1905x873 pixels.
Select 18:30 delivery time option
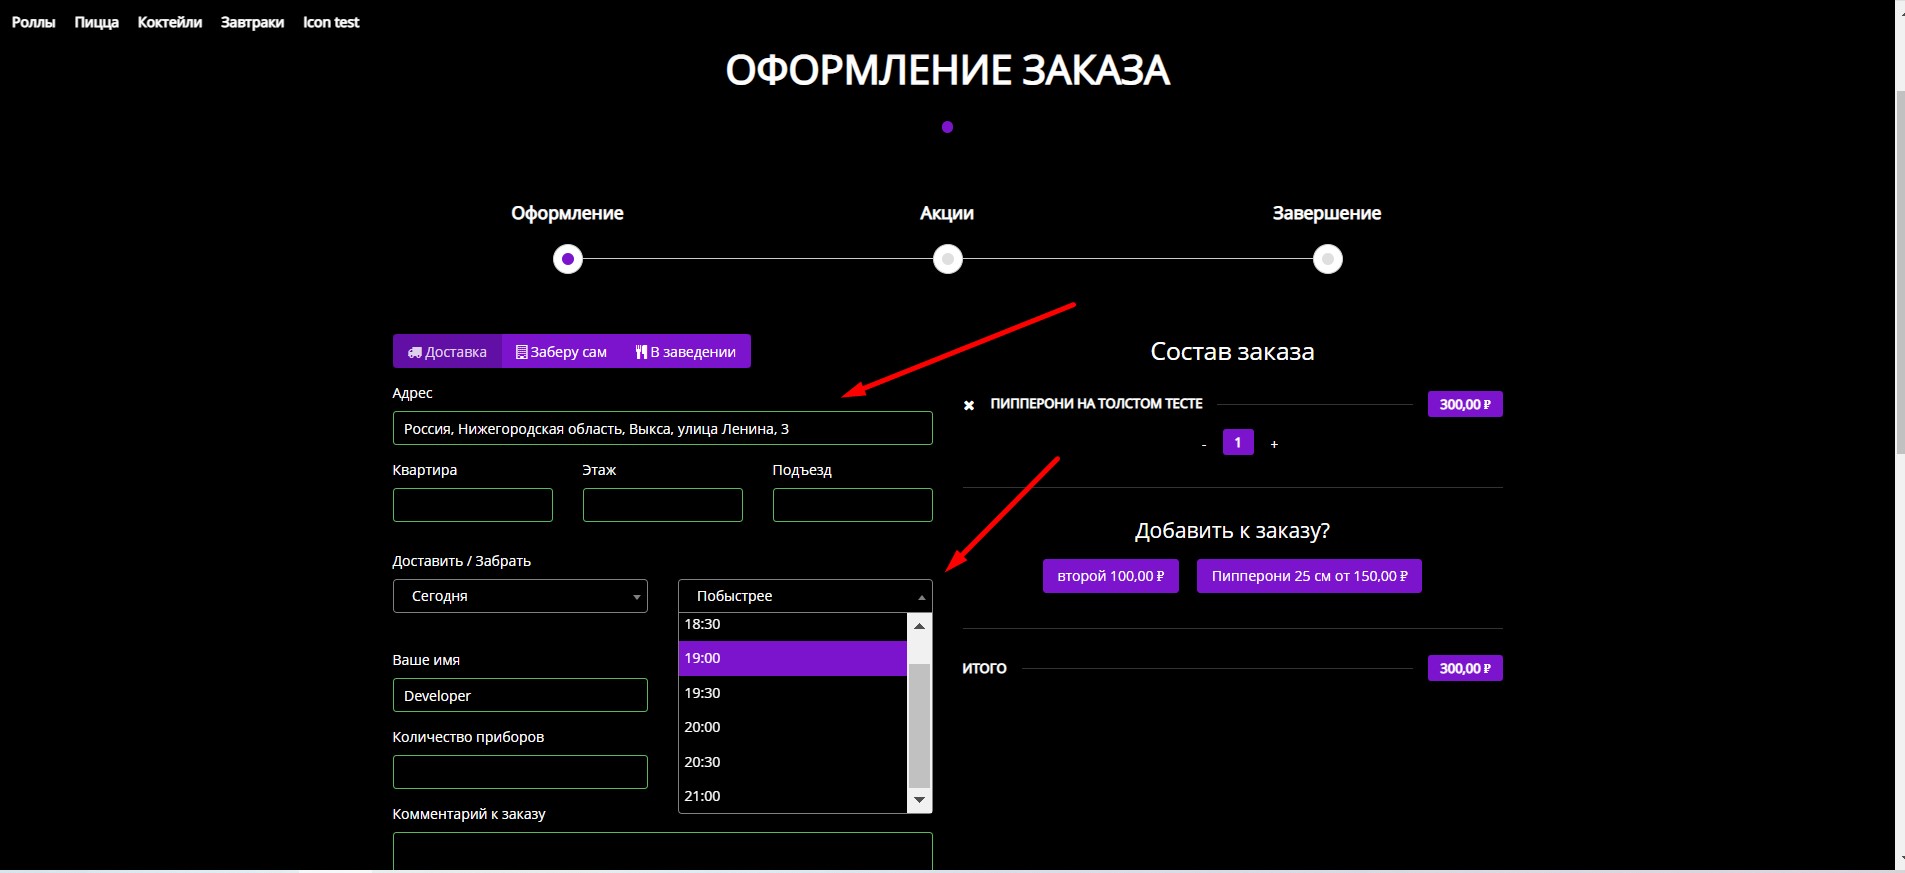tap(792, 625)
